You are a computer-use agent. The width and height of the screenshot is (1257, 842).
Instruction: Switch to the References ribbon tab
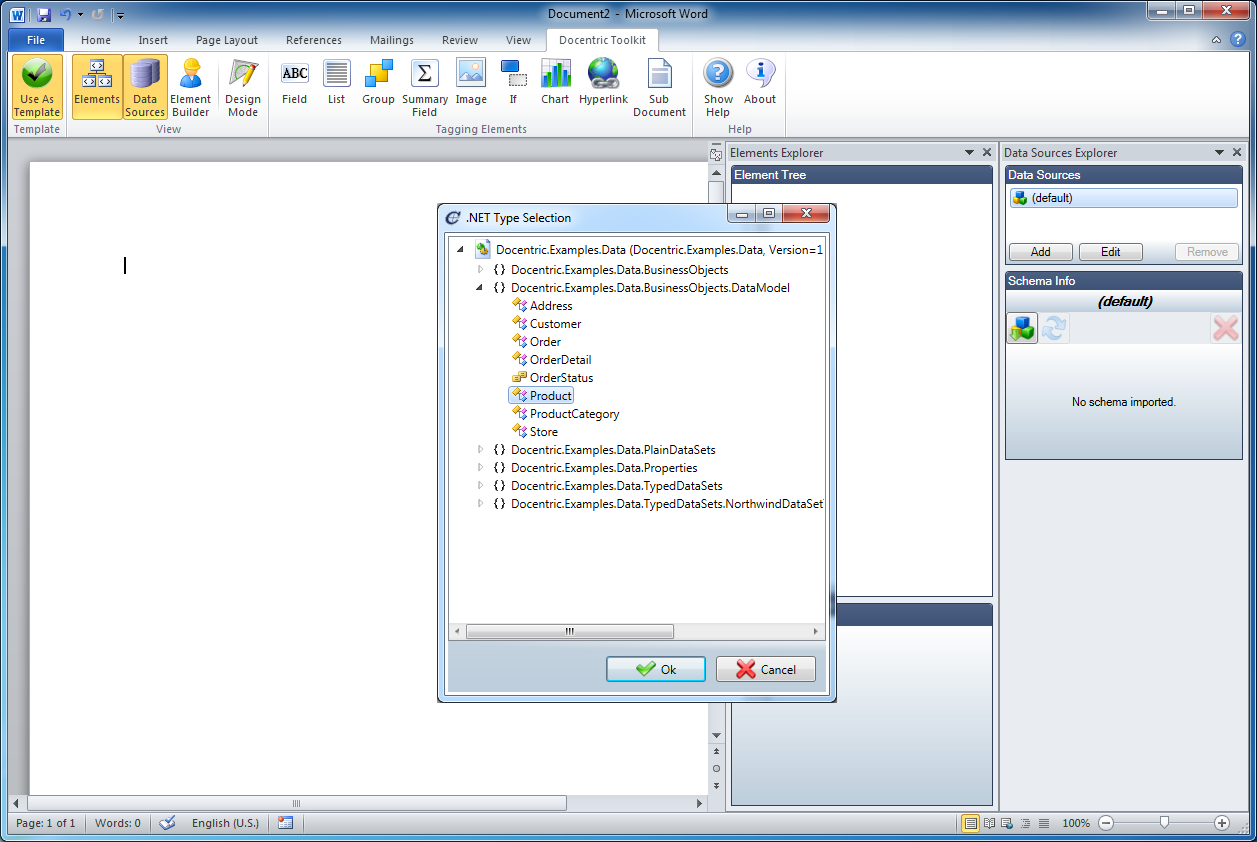tap(314, 40)
